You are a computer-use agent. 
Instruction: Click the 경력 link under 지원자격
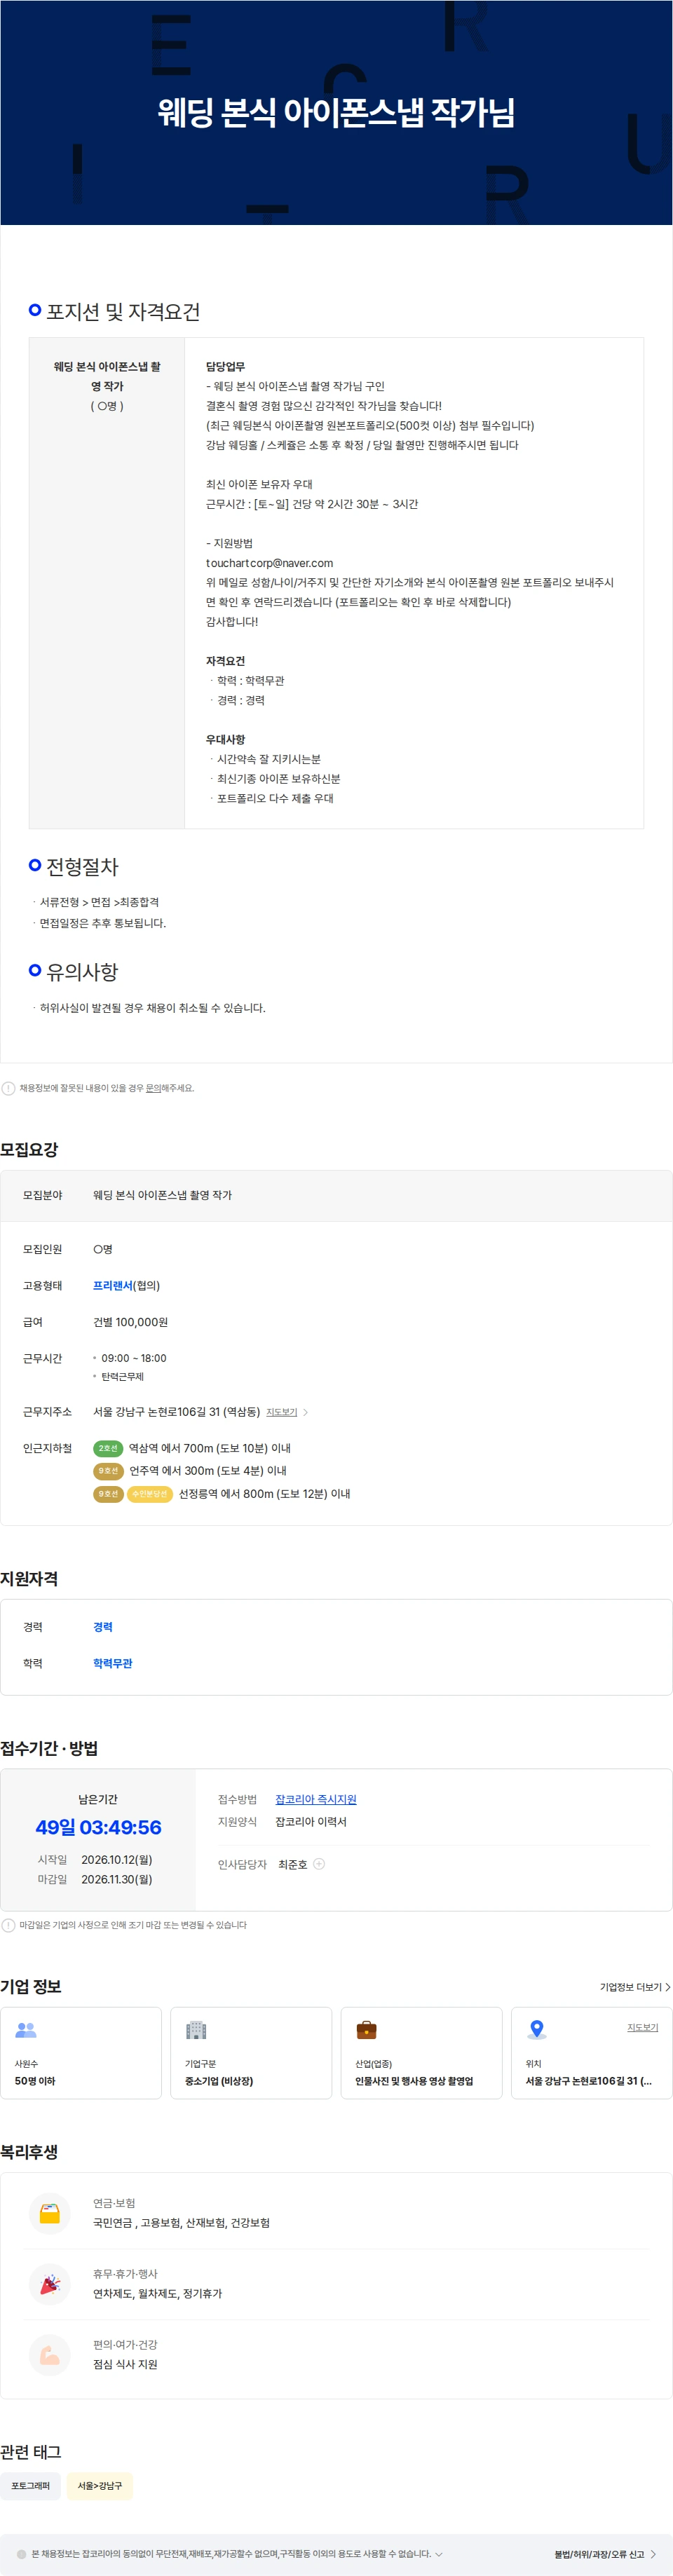tap(103, 1627)
